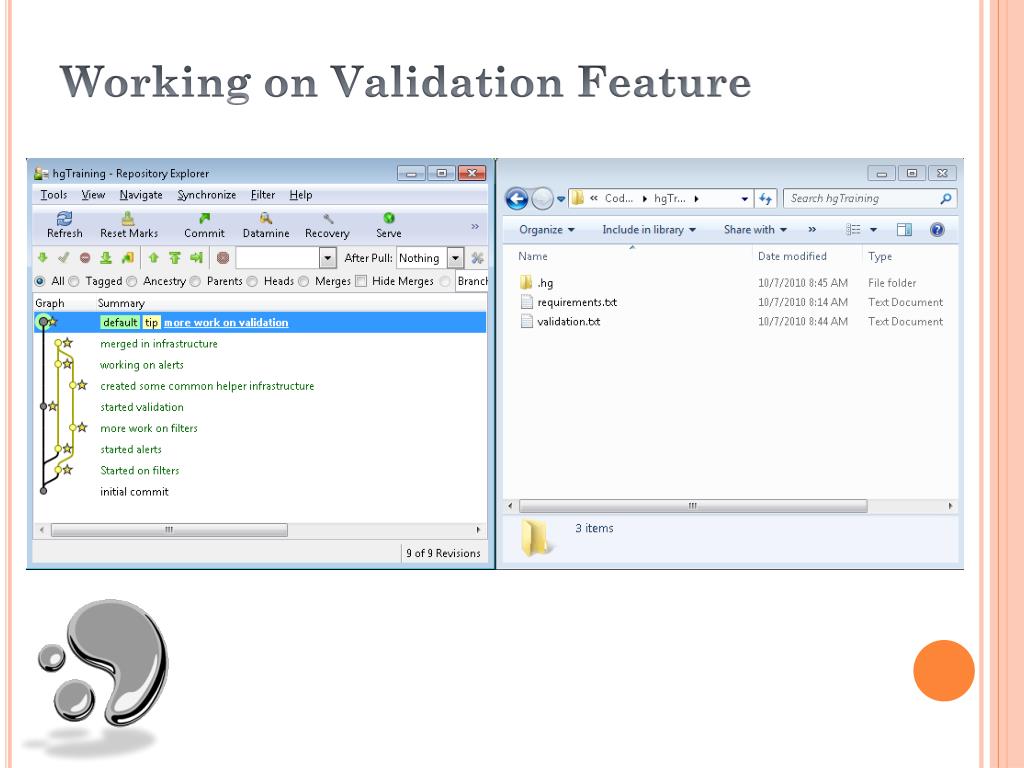Expand the Organize dropdown menu
1024x768 pixels.
547,230
